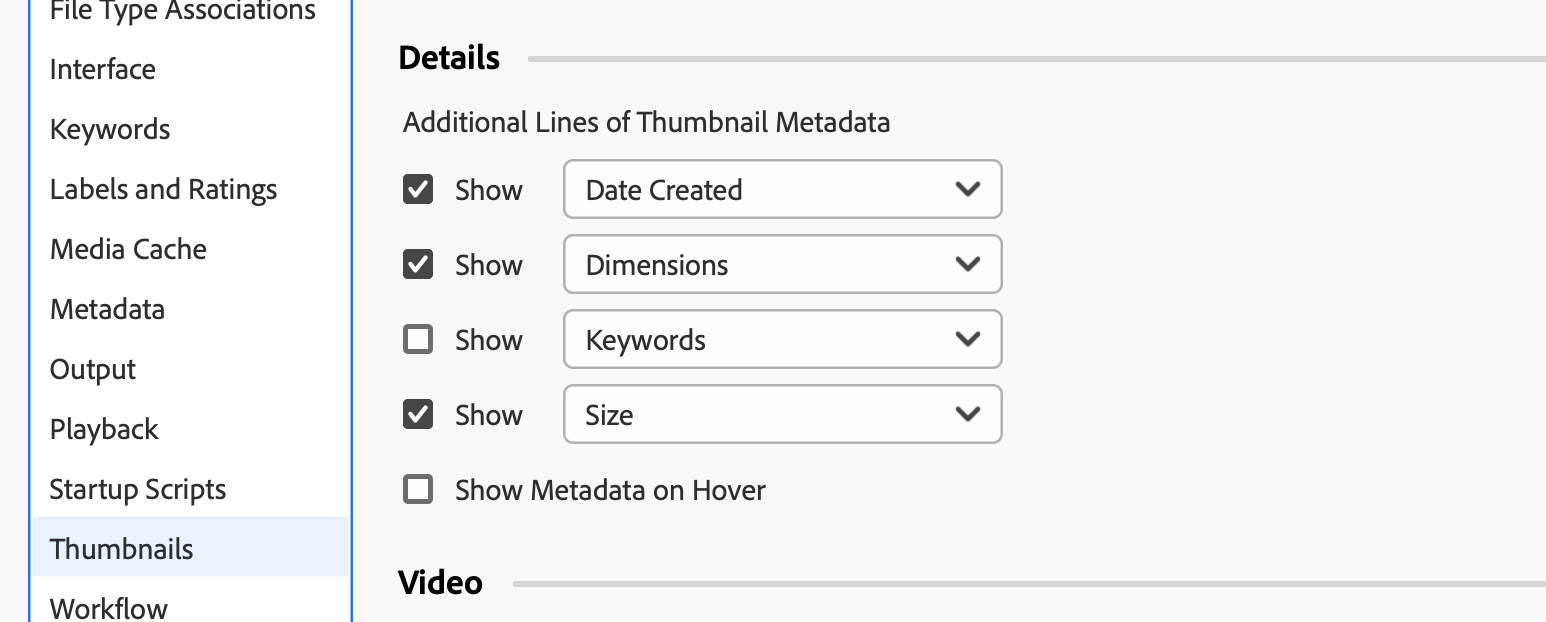1546x622 pixels.
Task: Uncheck Show for Date Created metadata
Action: point(417,189)
